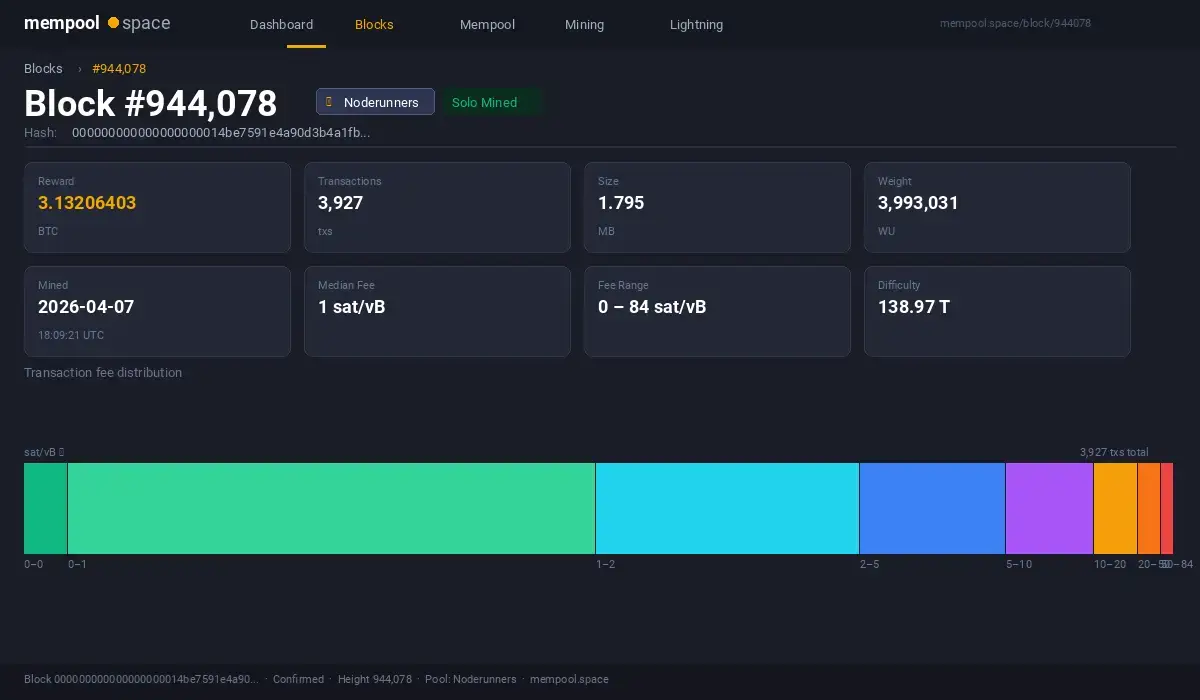The width and height of the screenshot is (1200, 700).
Task: Follow the Blocks breadcrumb link
Action: pyautogui.click(x=43, y=68)
